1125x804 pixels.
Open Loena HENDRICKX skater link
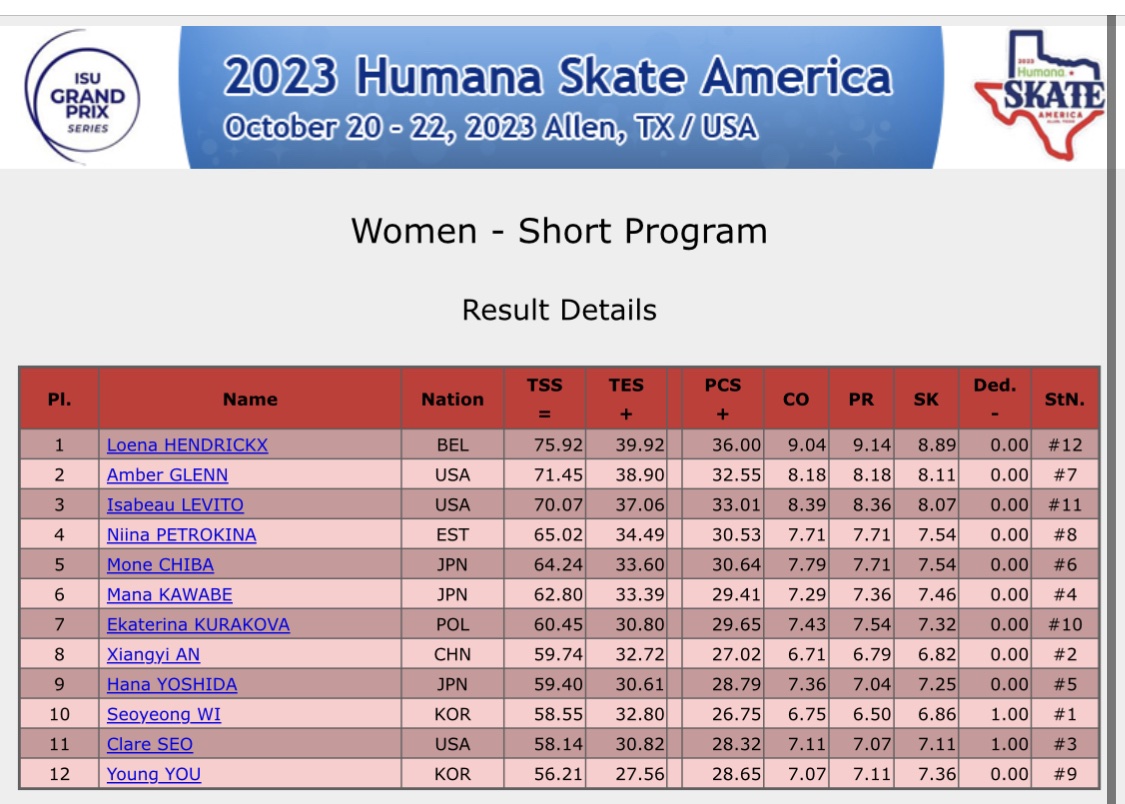[x=187, y=445]
